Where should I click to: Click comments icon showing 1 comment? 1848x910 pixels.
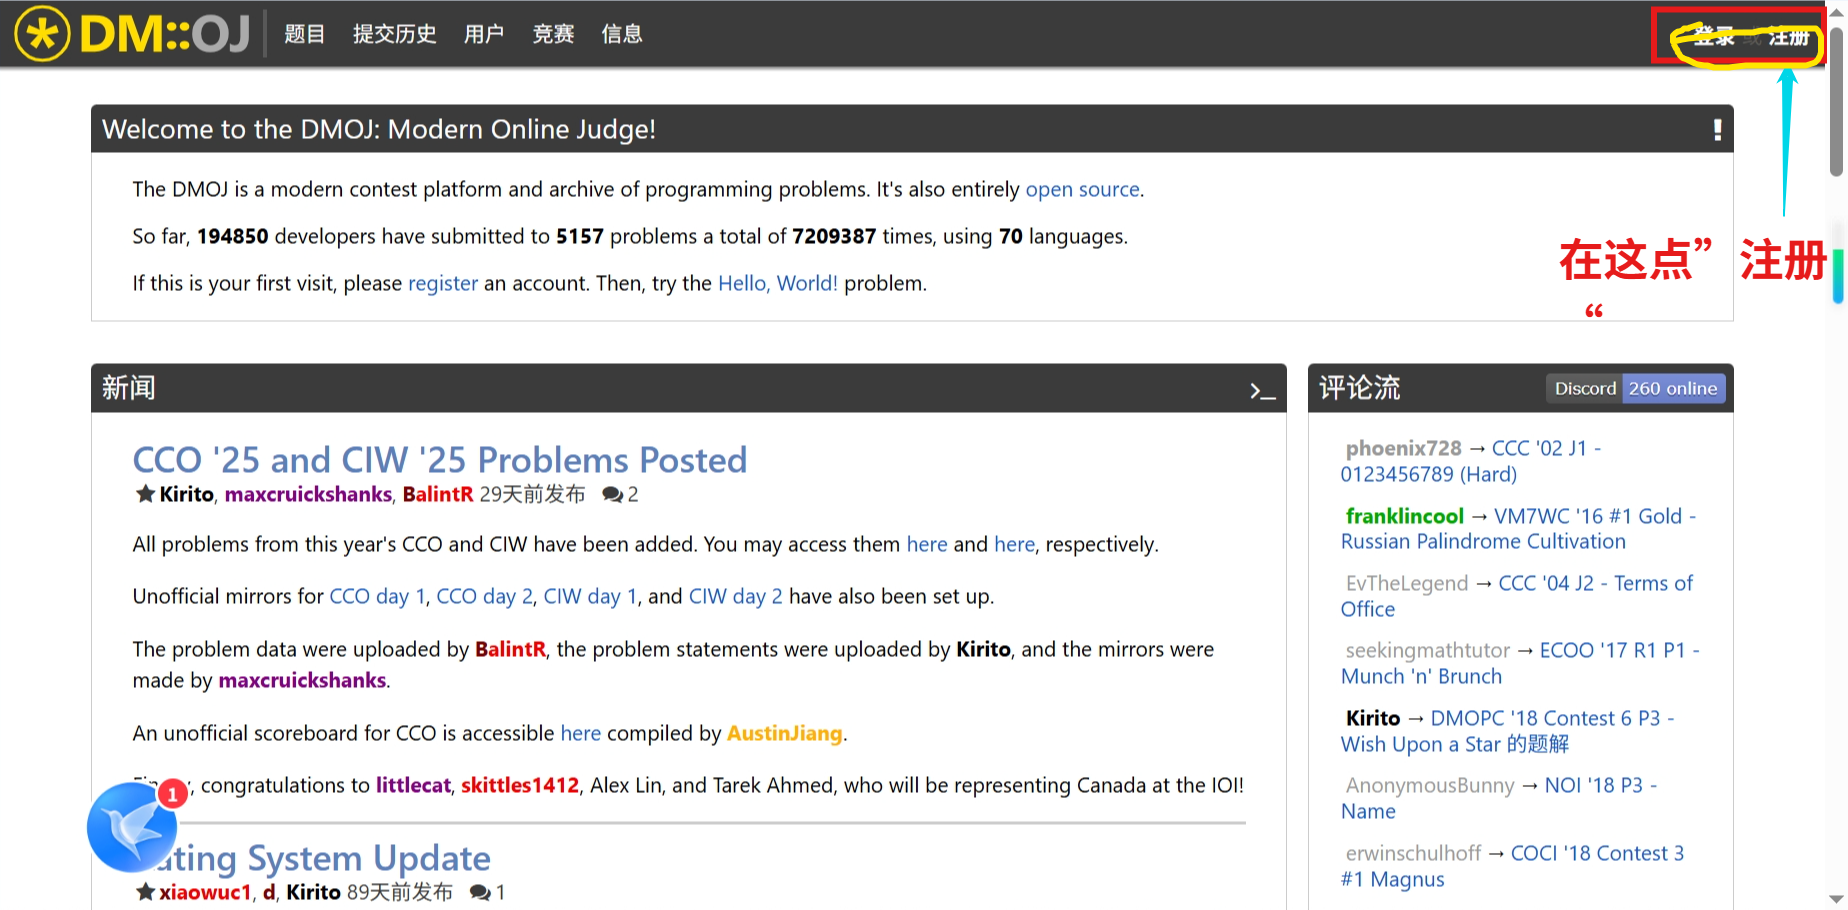[479, 892]
